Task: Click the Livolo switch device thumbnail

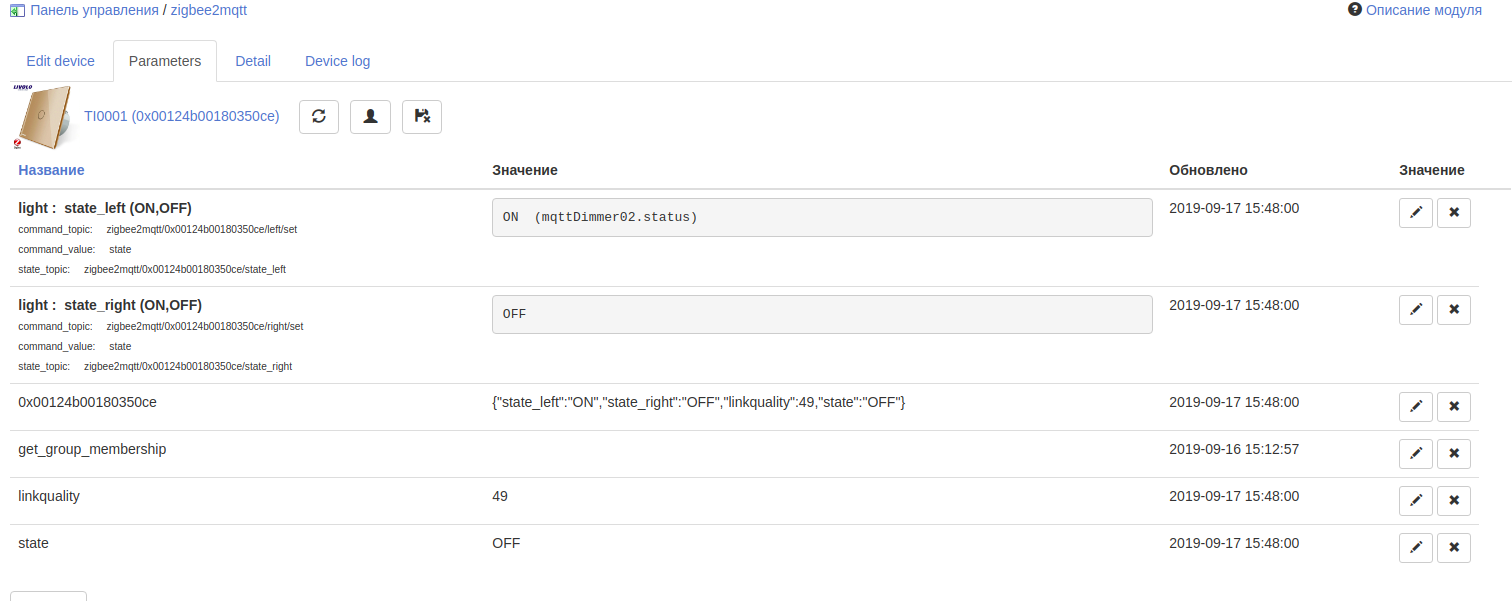Action: 43,117
